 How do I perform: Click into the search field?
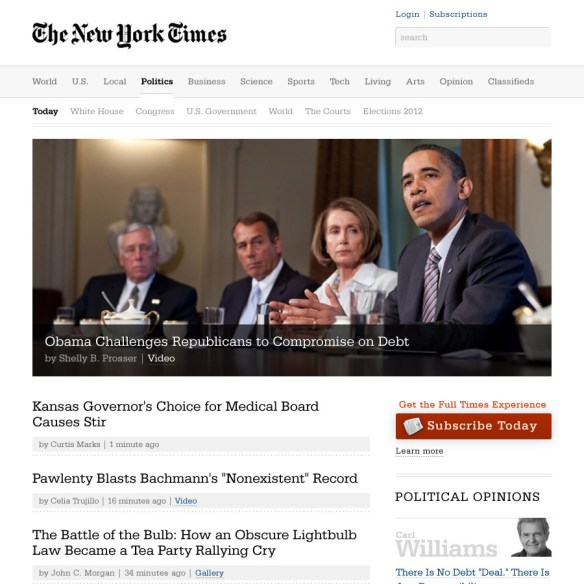point(473,37)
